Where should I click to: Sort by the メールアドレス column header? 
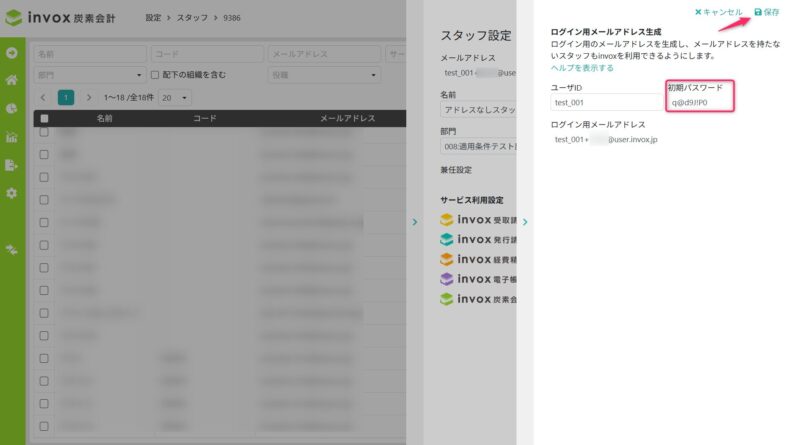[x=347, y=118]
